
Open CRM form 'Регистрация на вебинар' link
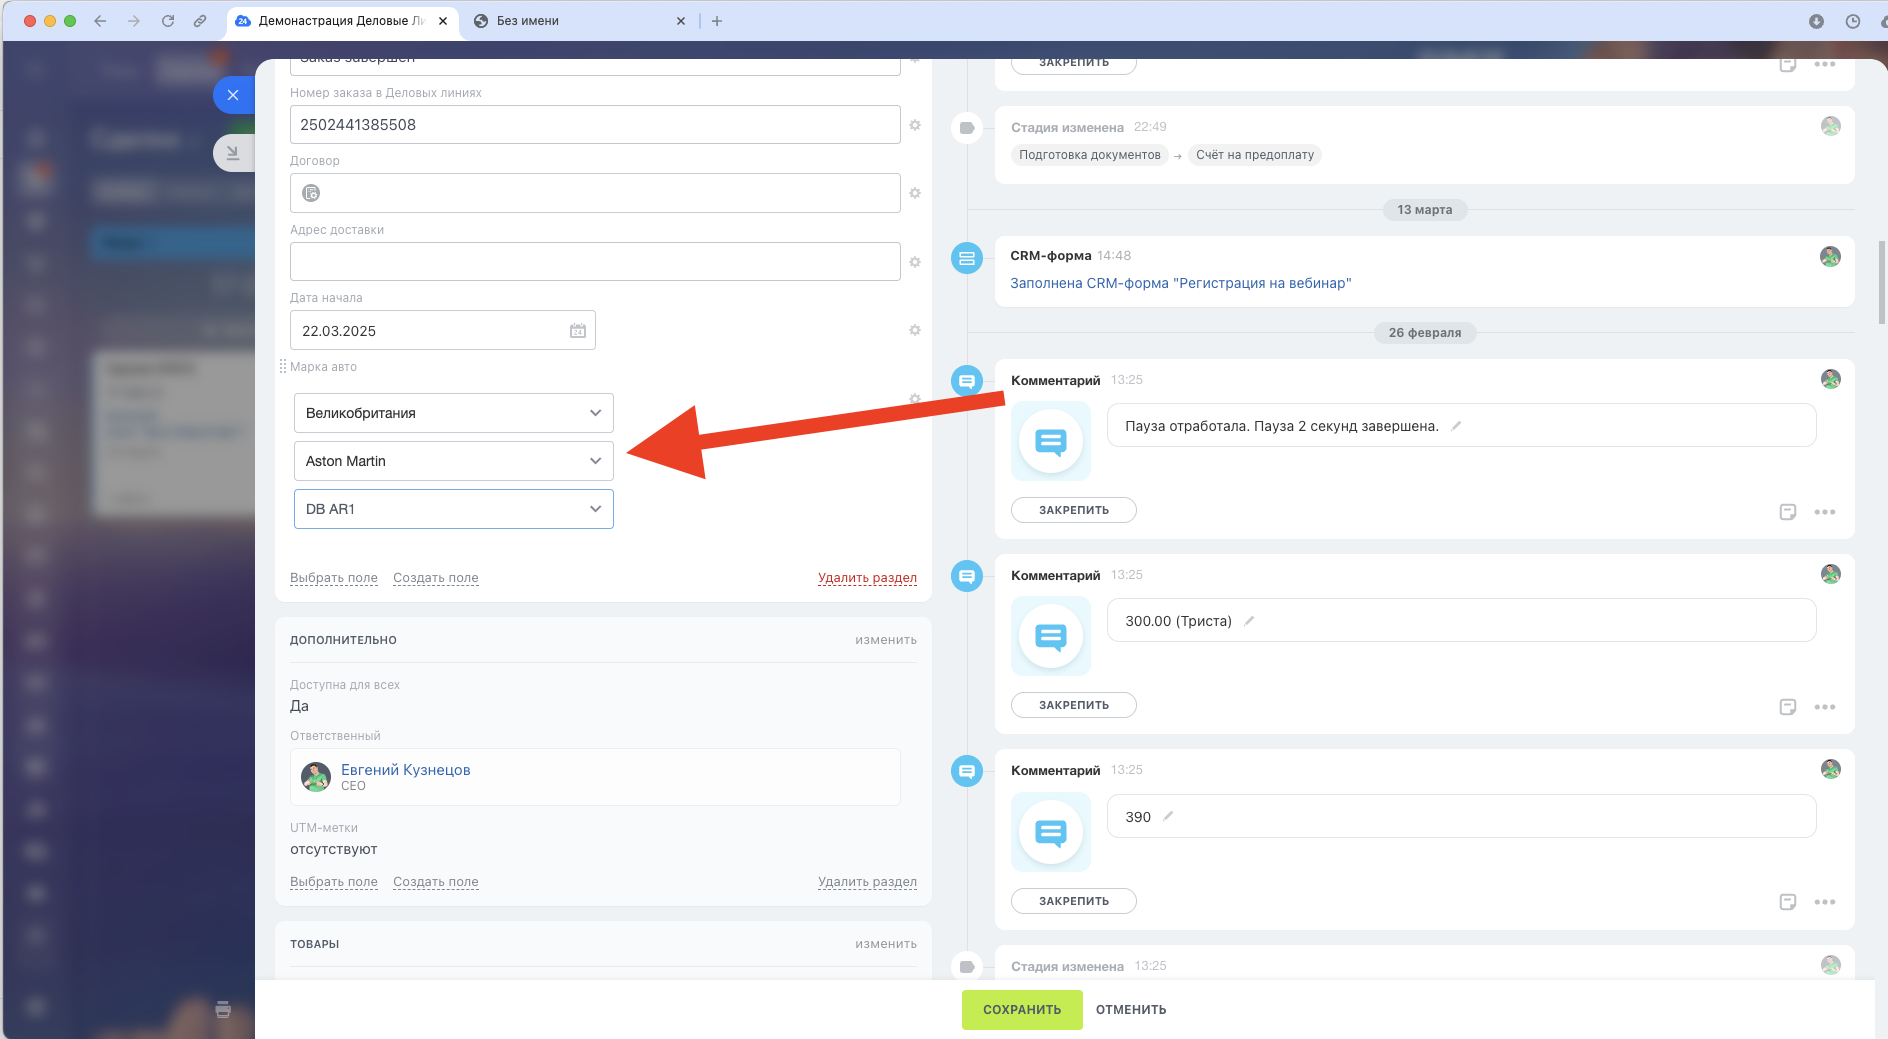(1181, 283)
